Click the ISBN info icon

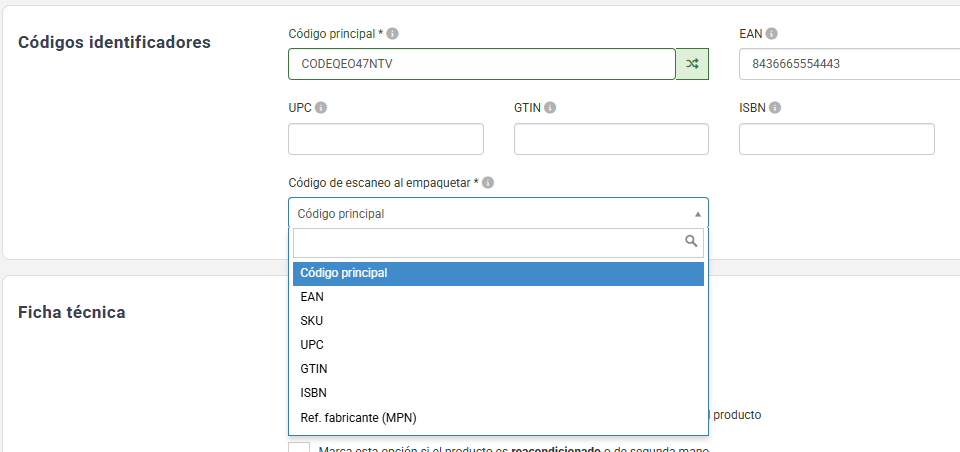point(775,108)
